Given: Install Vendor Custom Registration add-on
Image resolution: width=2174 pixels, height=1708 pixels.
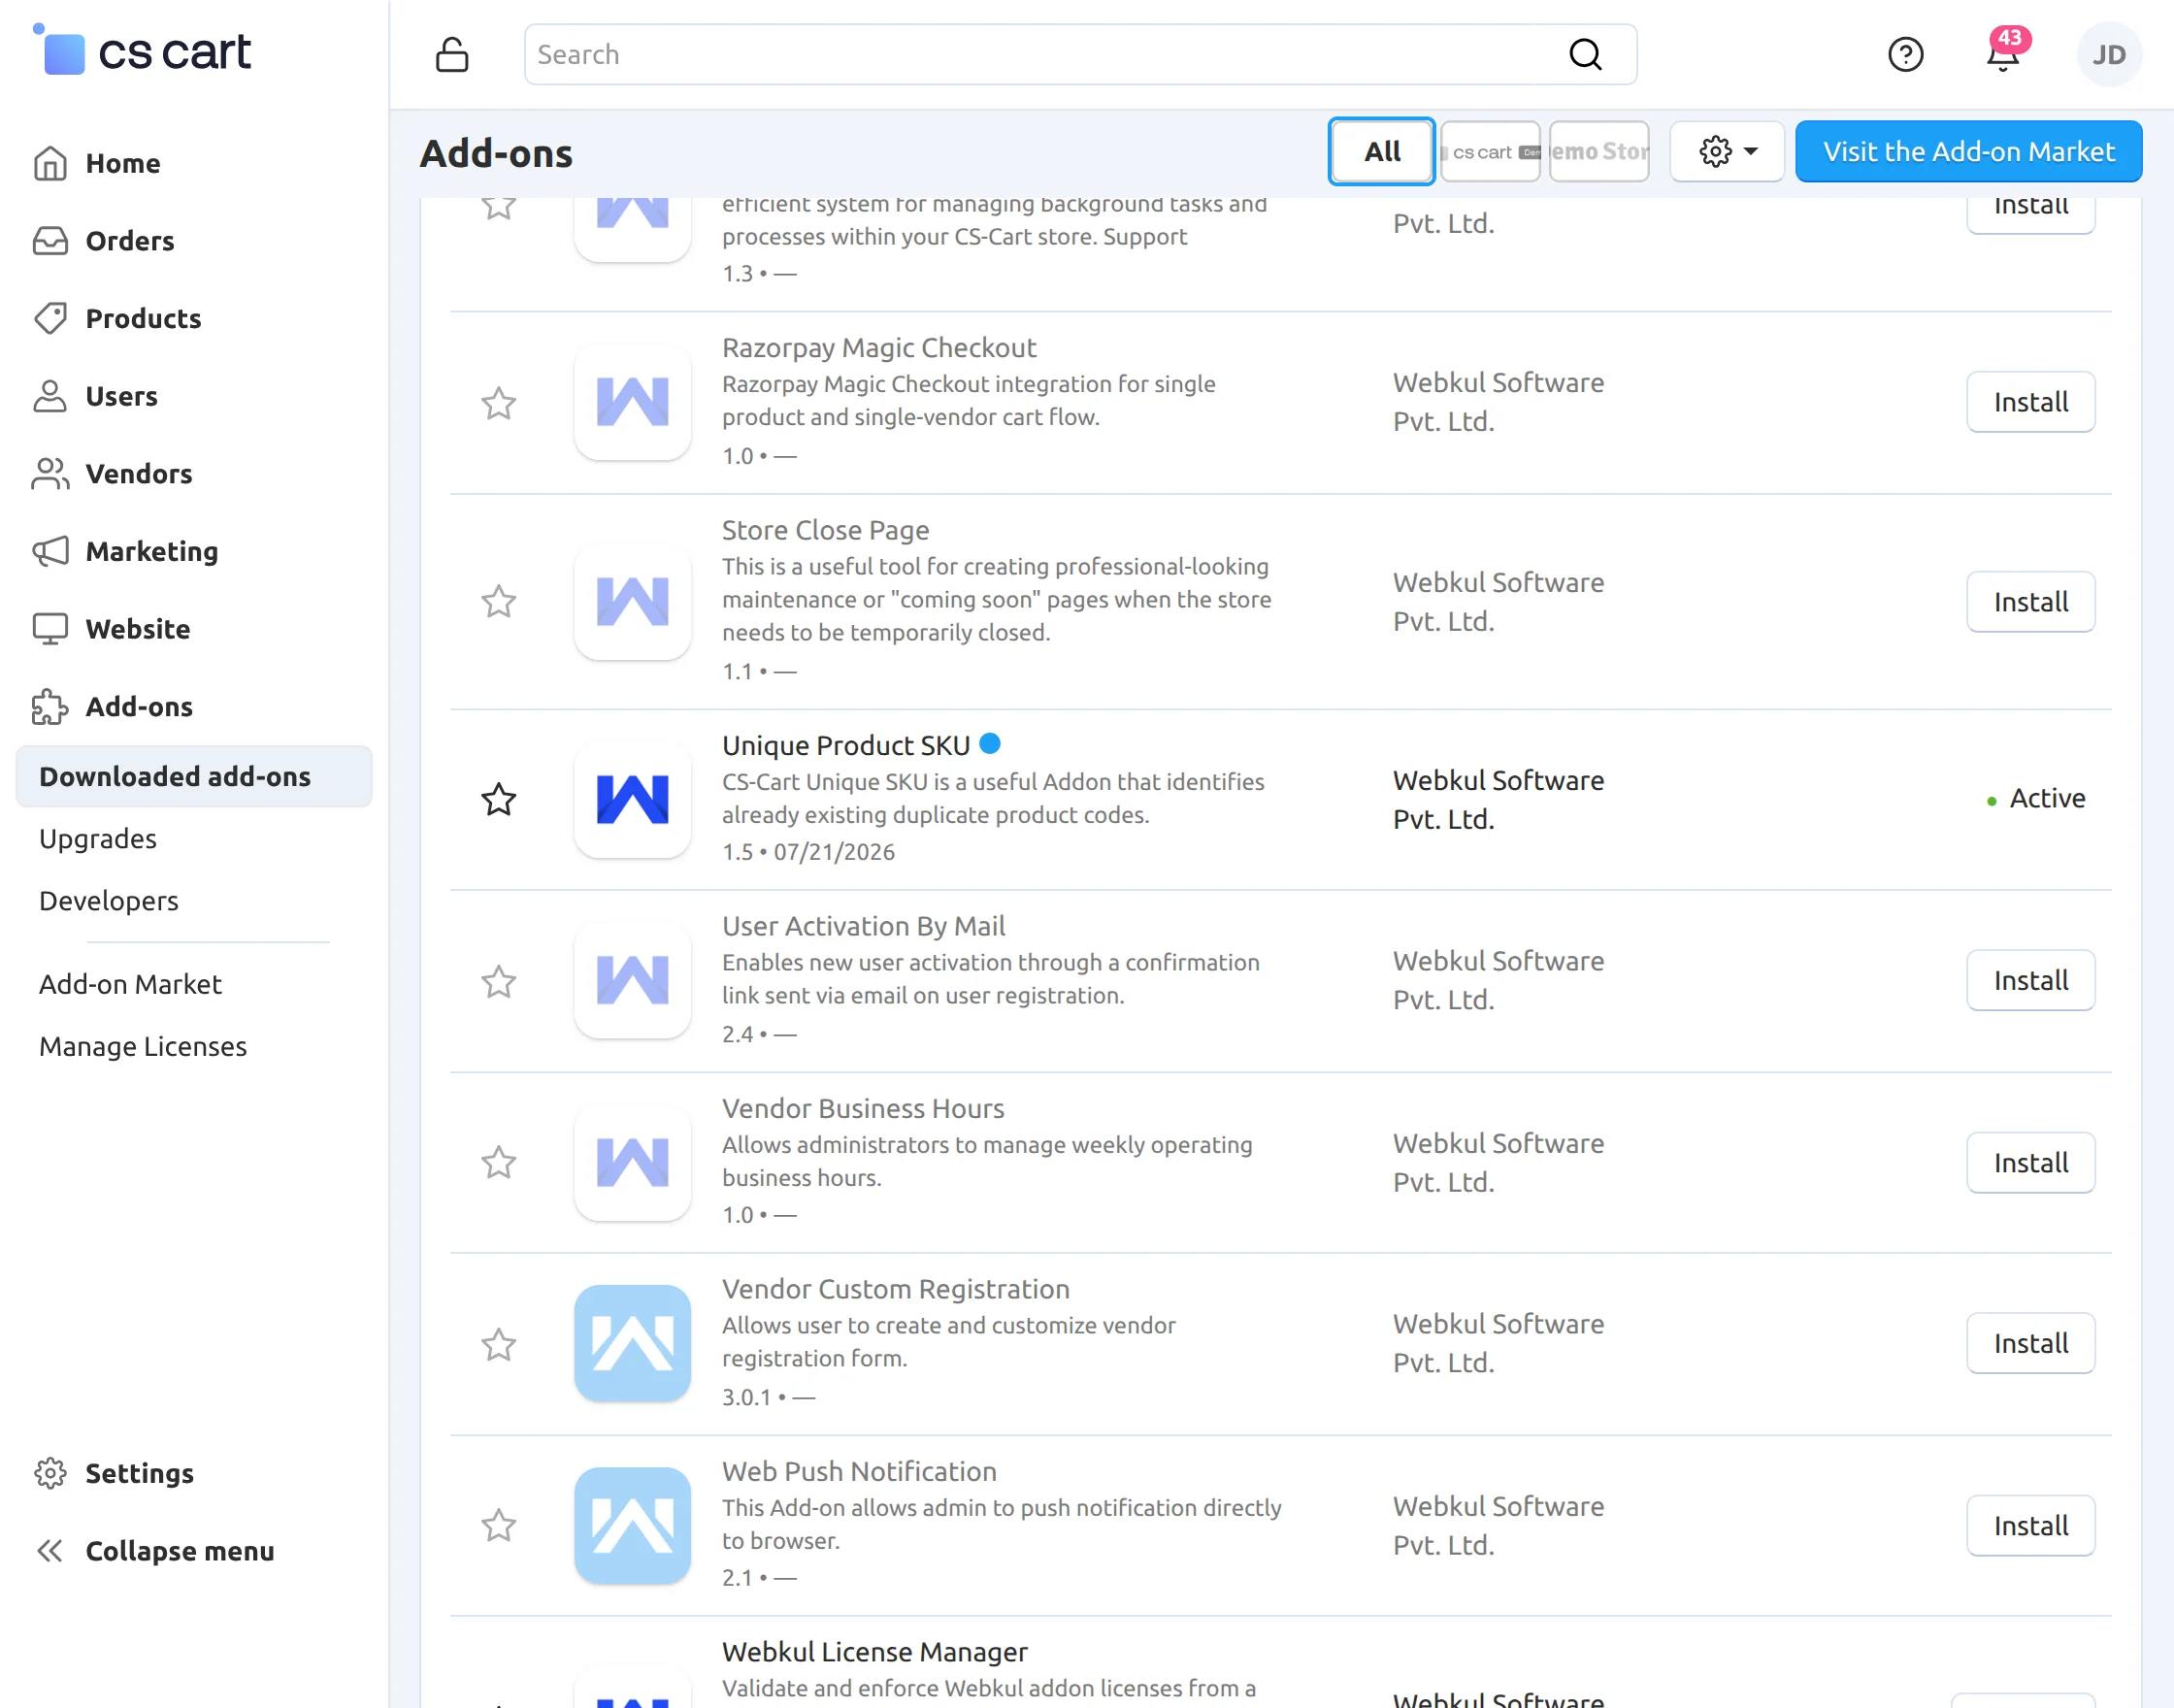Looking at the screenshot, I should click(2030, 1343).
